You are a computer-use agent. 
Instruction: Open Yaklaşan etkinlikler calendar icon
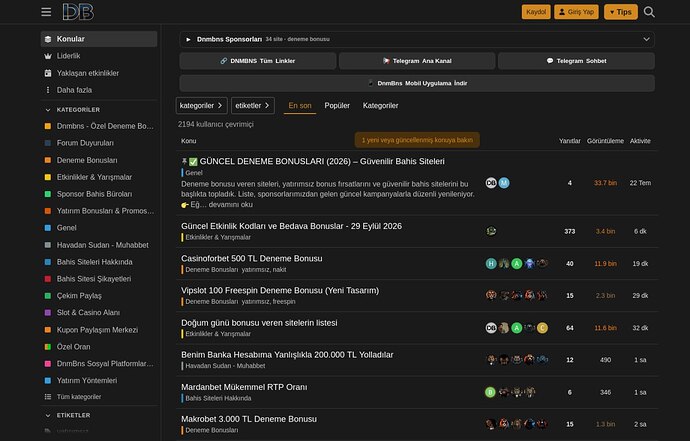(48, 73)
